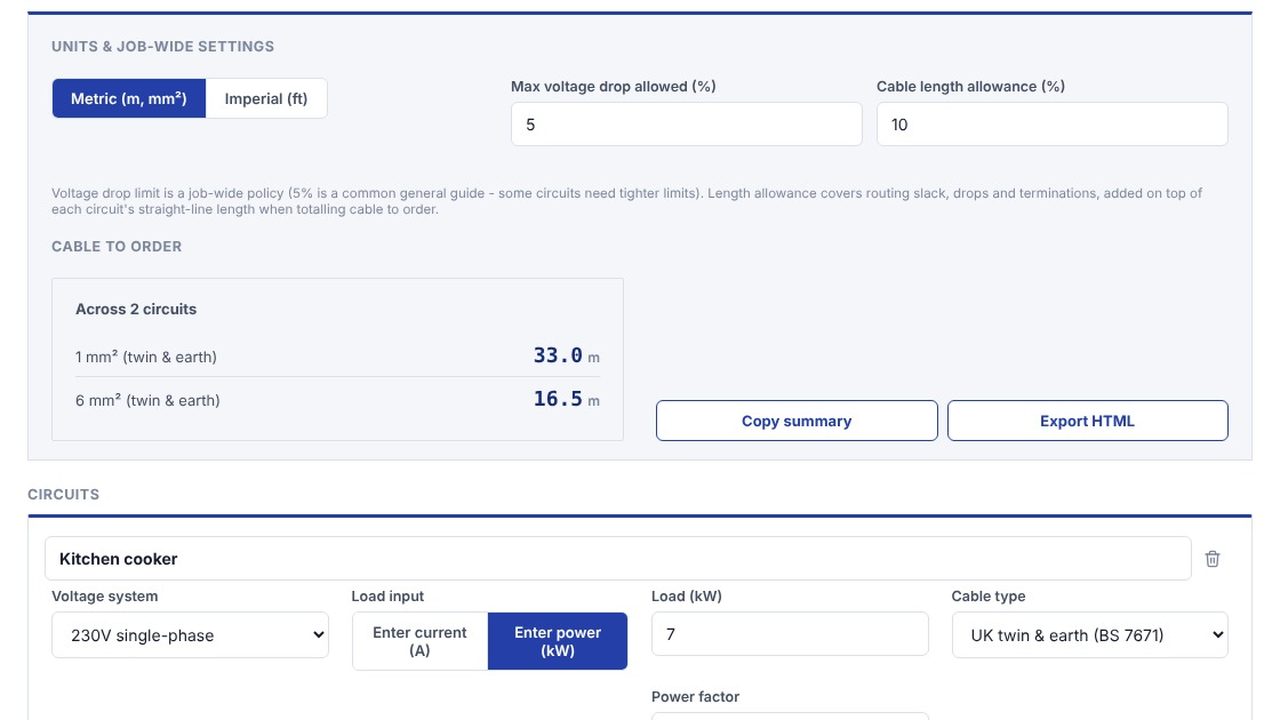Click the 6 mm² (twin & earth) row label

coord(148,400)
